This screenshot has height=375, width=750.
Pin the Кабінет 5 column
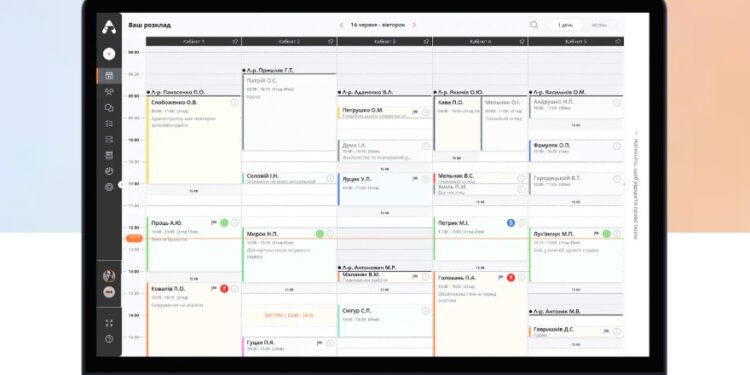[618, 42]
